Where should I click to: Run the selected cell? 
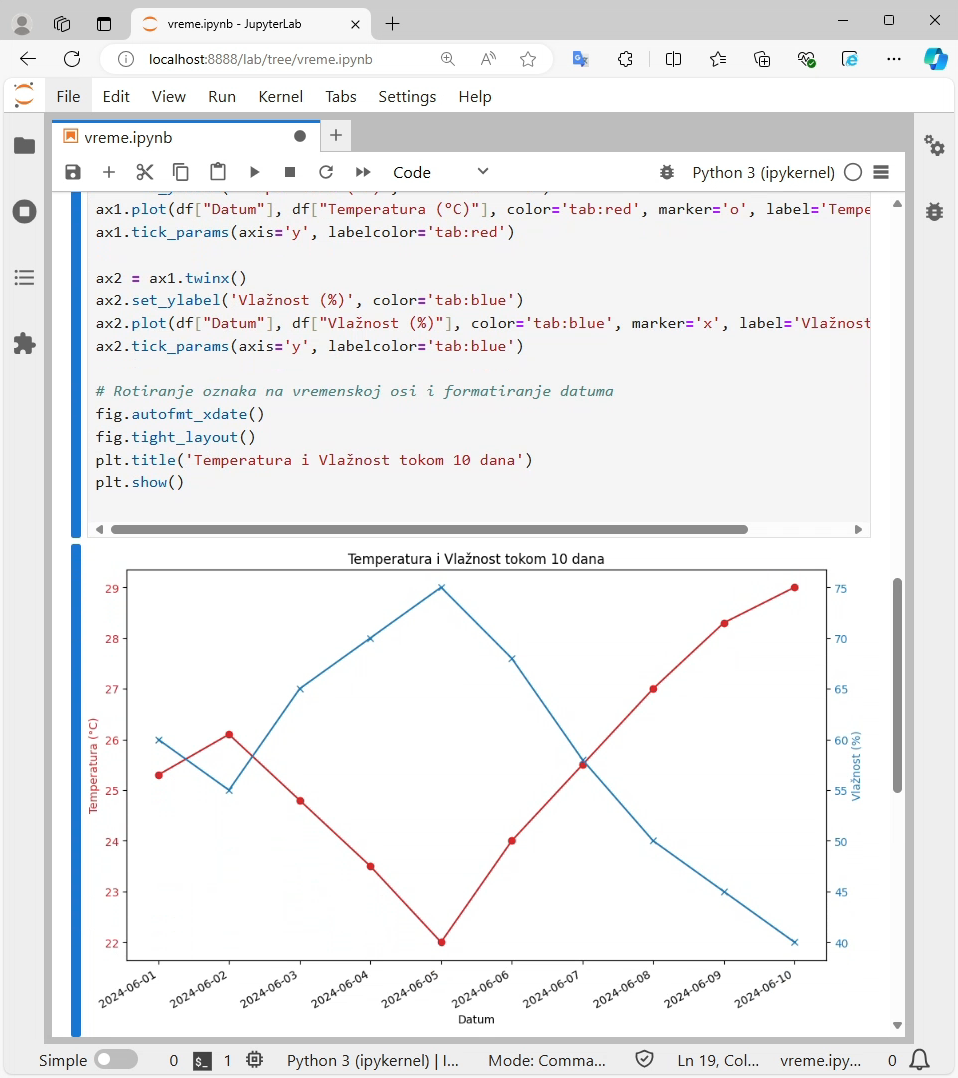pyautogui.click(x=254, y=172)
